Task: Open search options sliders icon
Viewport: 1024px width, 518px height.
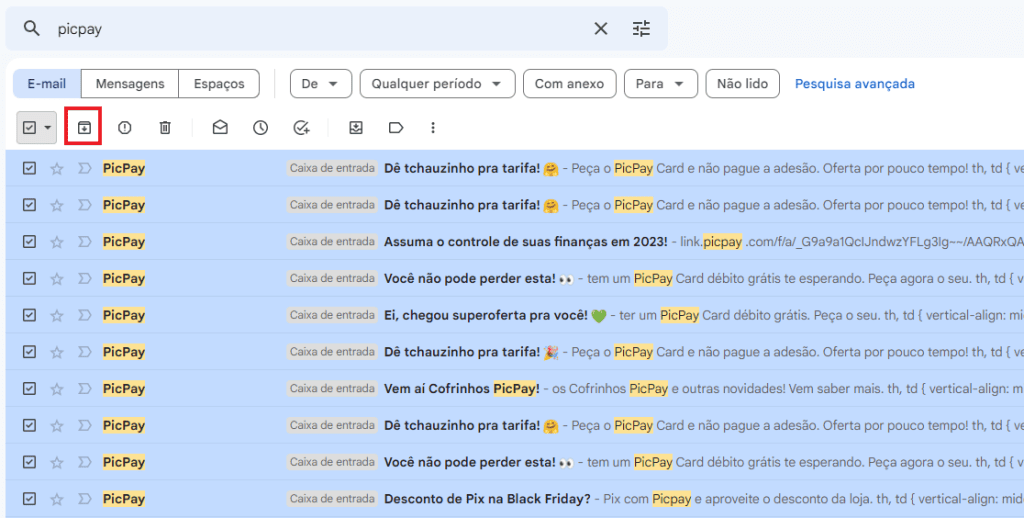Action: tap(641, 29)
